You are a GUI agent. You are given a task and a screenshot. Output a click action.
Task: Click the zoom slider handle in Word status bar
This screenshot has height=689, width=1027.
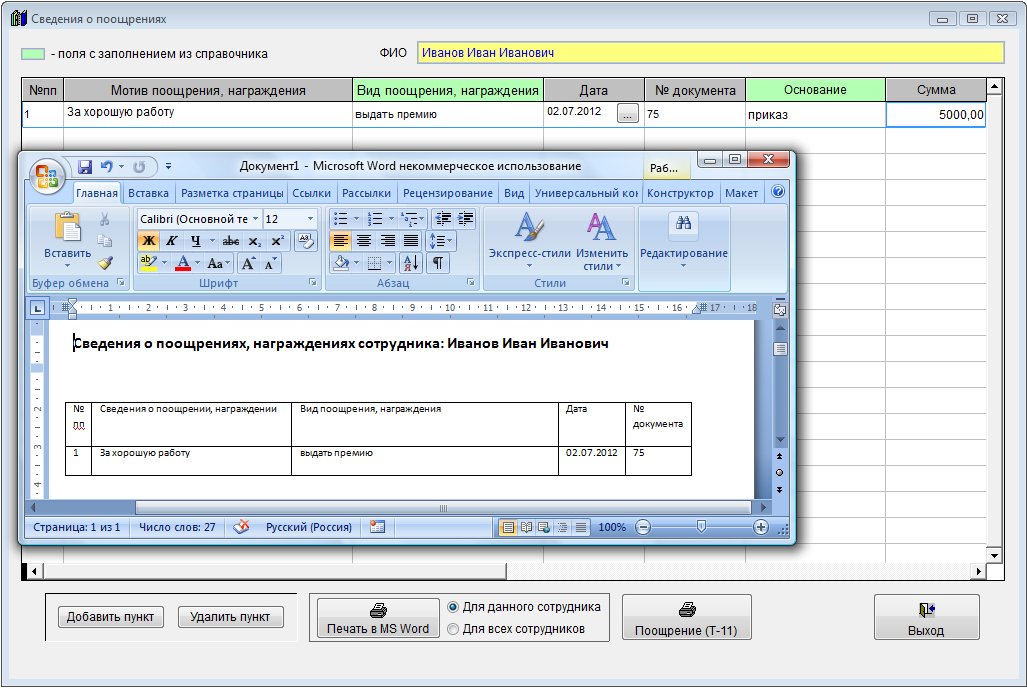click(701, 527)
